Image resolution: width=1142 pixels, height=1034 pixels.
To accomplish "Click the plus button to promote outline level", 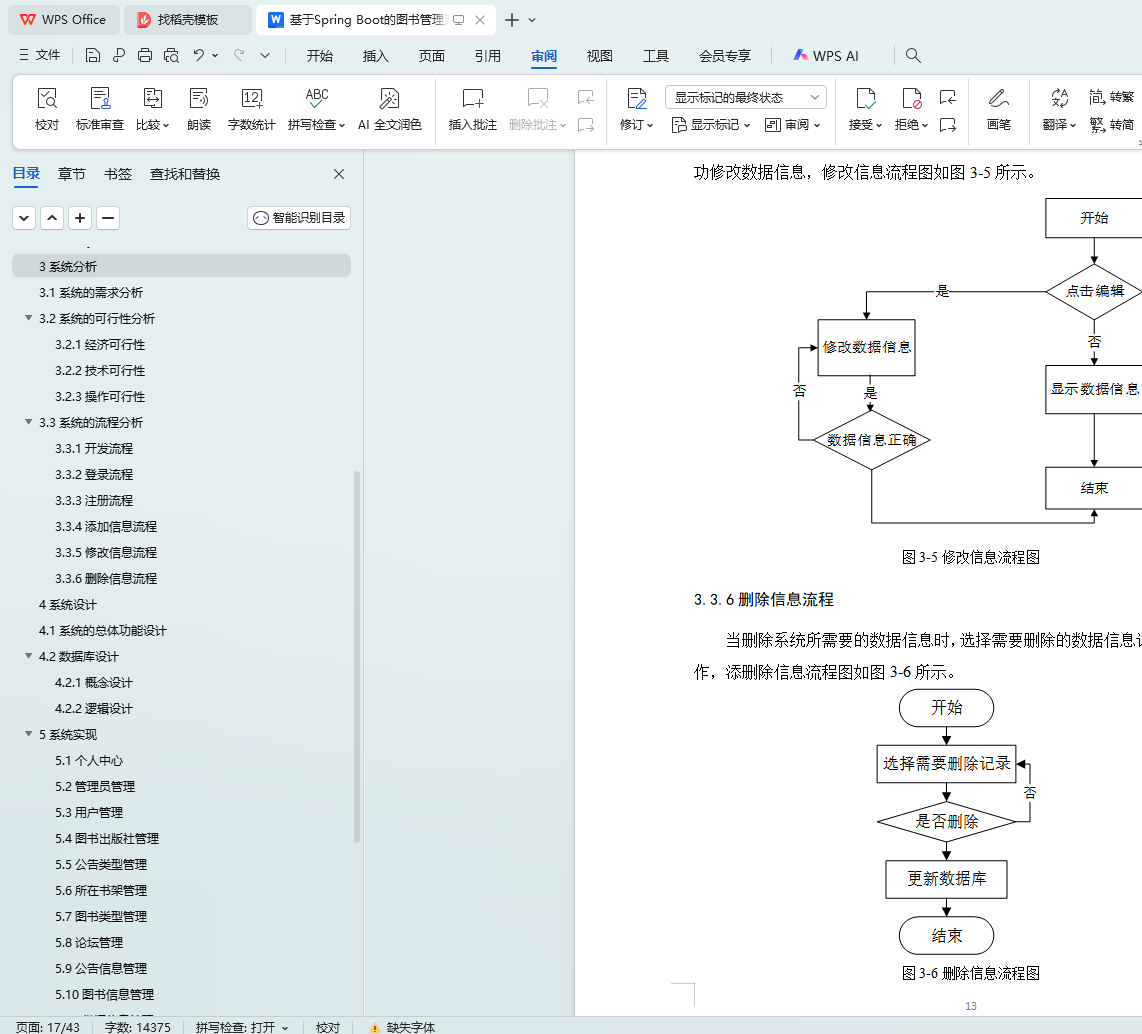I will click(x=80, y=218).
